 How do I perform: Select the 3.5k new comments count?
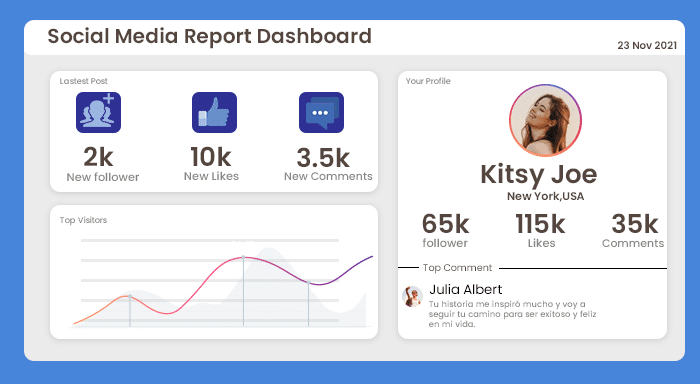(323, 158)
